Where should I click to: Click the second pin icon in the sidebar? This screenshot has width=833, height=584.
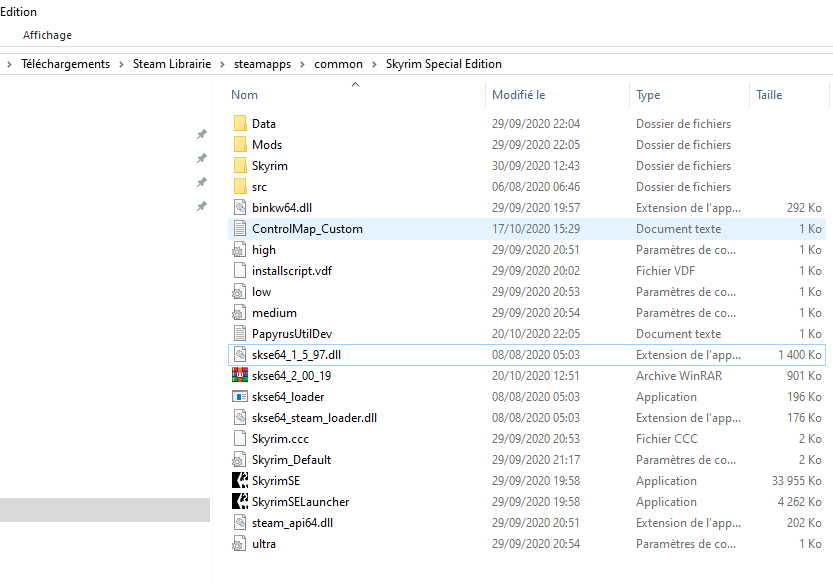point(201,158)
